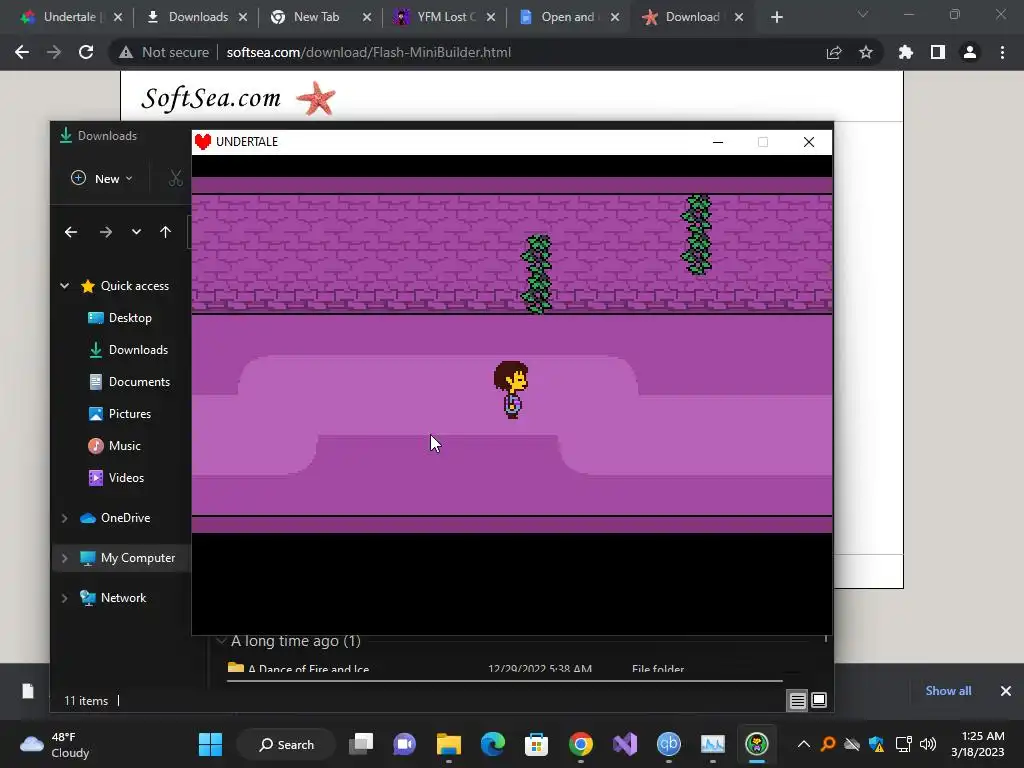
Task: Open recent locations dropdown in Explorer
Action: point(136,232)
